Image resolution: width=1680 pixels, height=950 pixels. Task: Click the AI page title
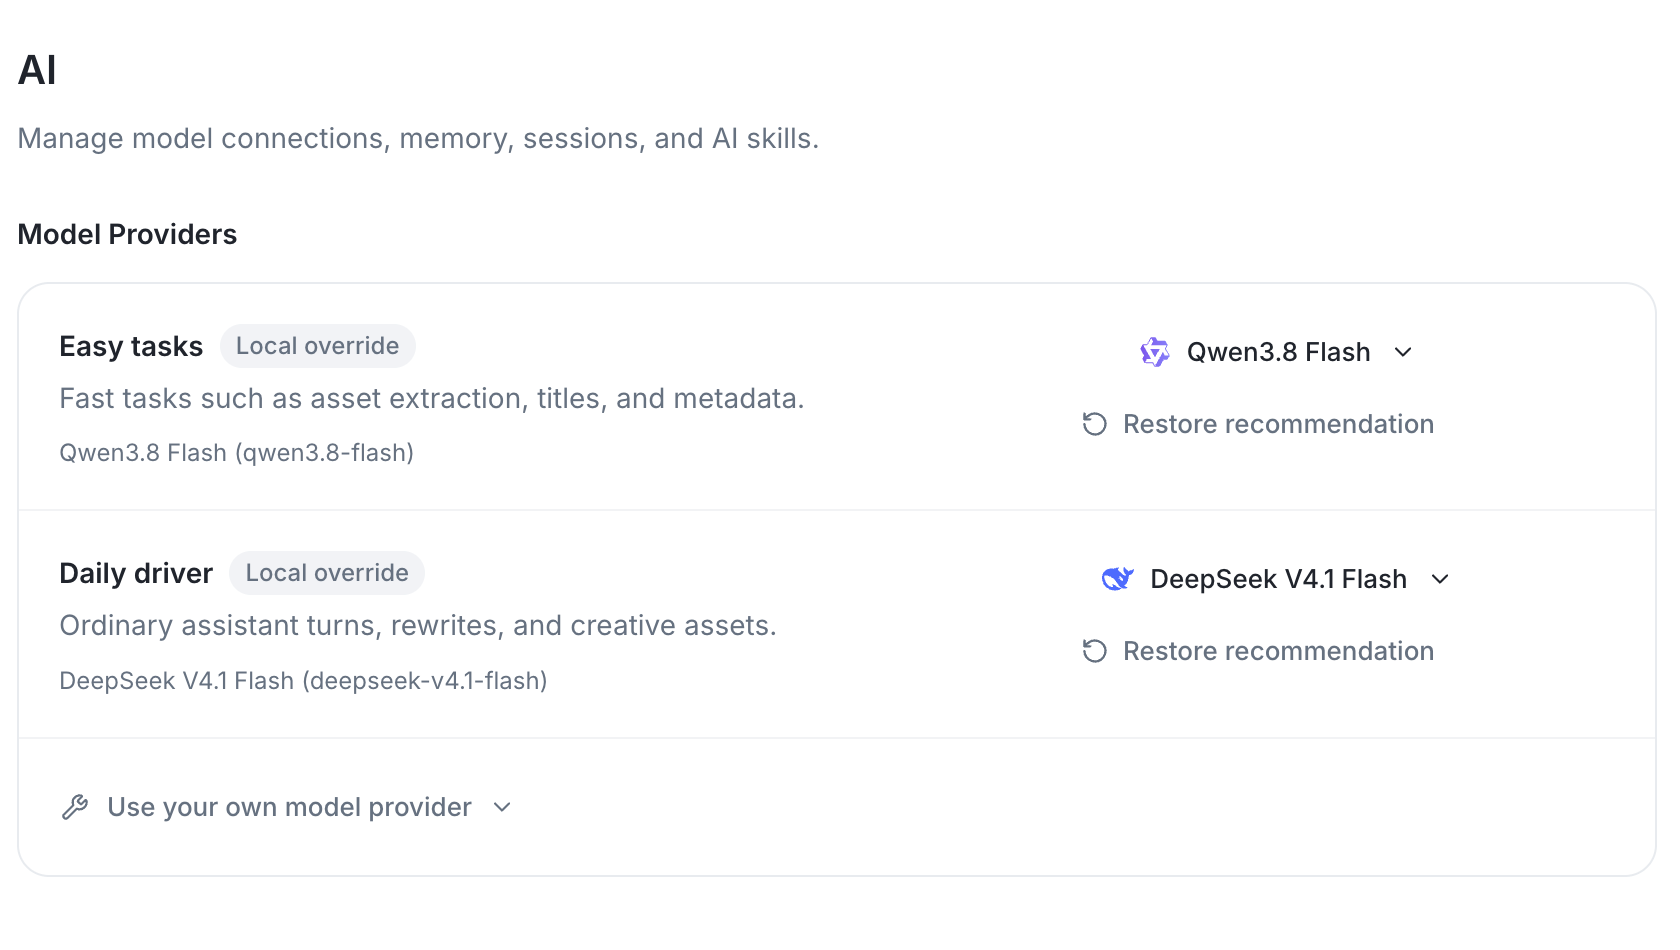37,70
